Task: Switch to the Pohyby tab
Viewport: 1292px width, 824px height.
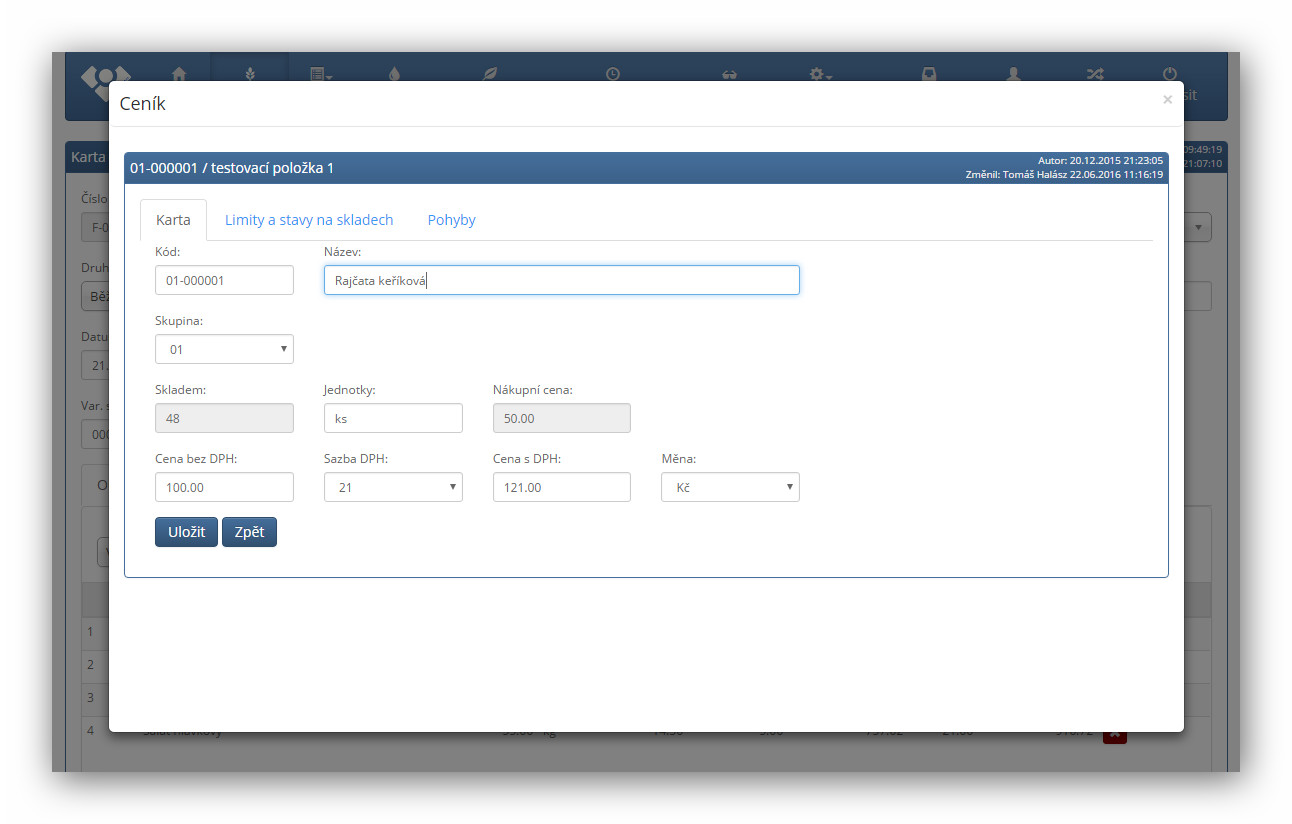Action: (x=451, y=220)
